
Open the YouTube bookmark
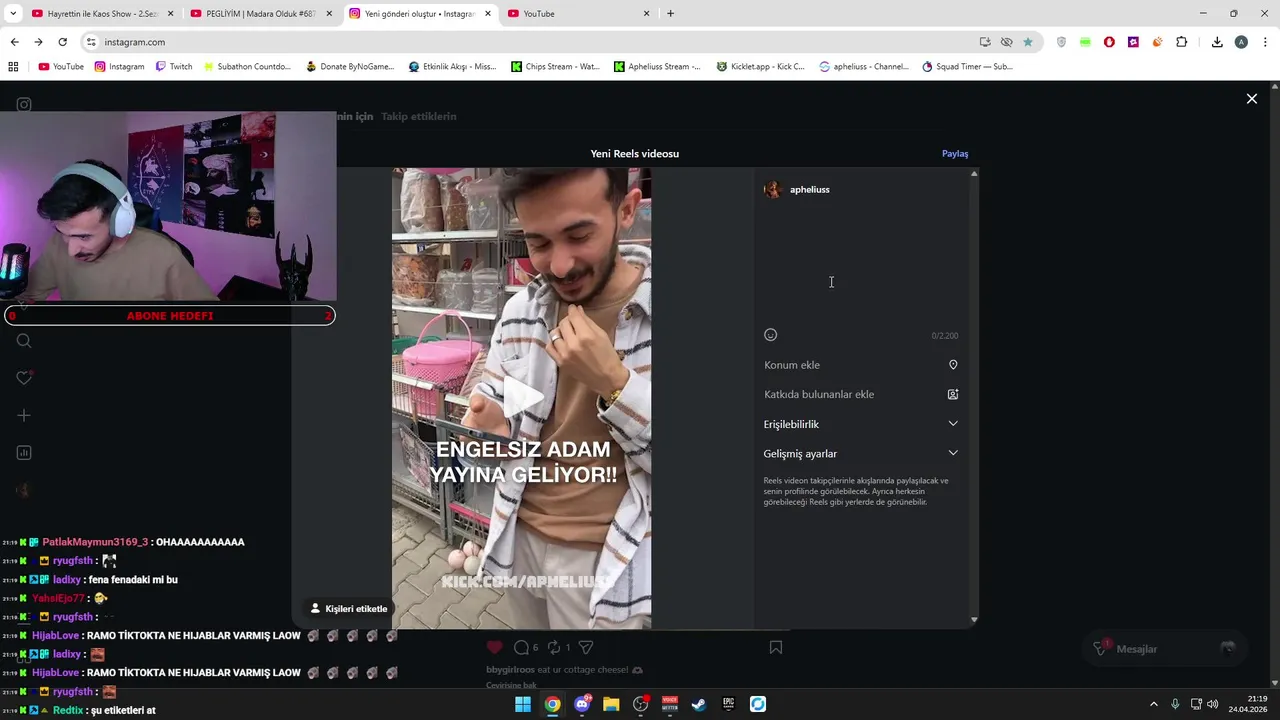(x=61, y=67)
